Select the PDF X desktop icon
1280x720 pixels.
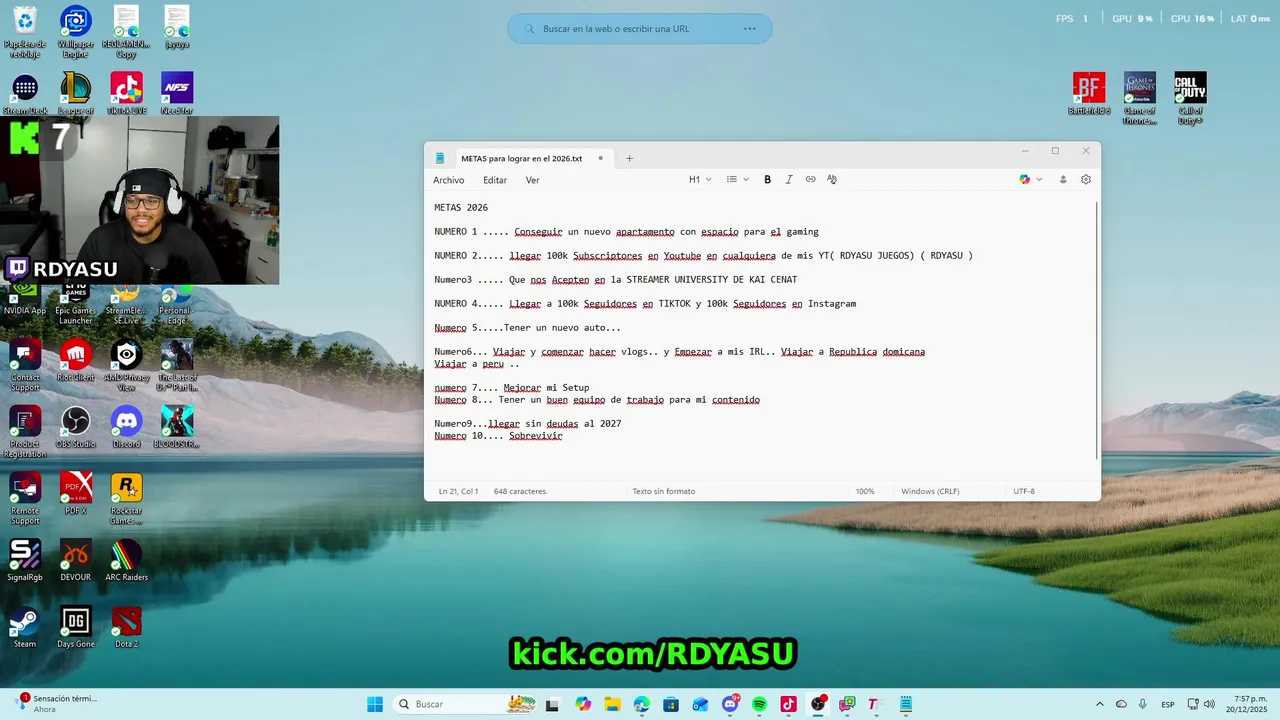point(76,493)
